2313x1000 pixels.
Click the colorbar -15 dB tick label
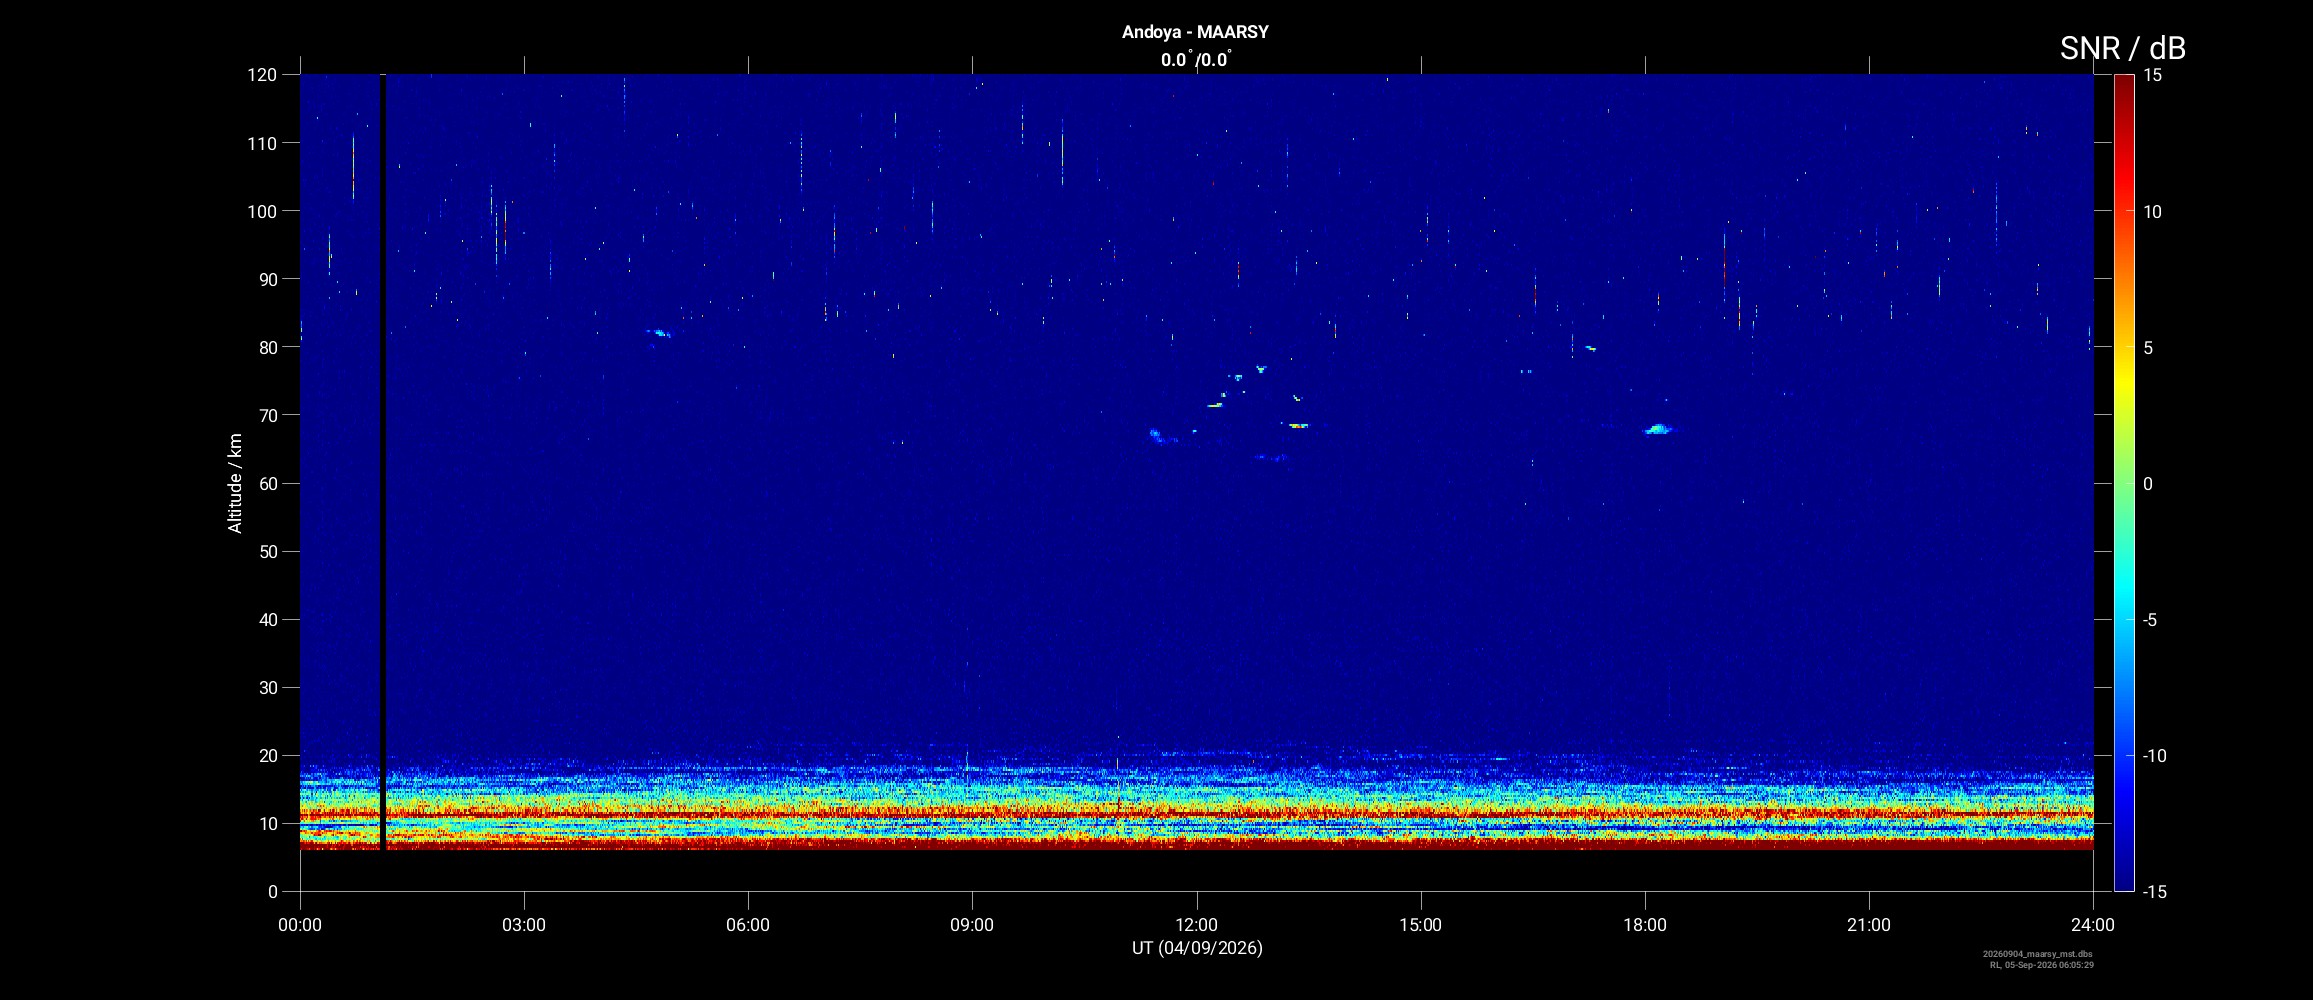pyautogui.click(x=2154, y=892)
